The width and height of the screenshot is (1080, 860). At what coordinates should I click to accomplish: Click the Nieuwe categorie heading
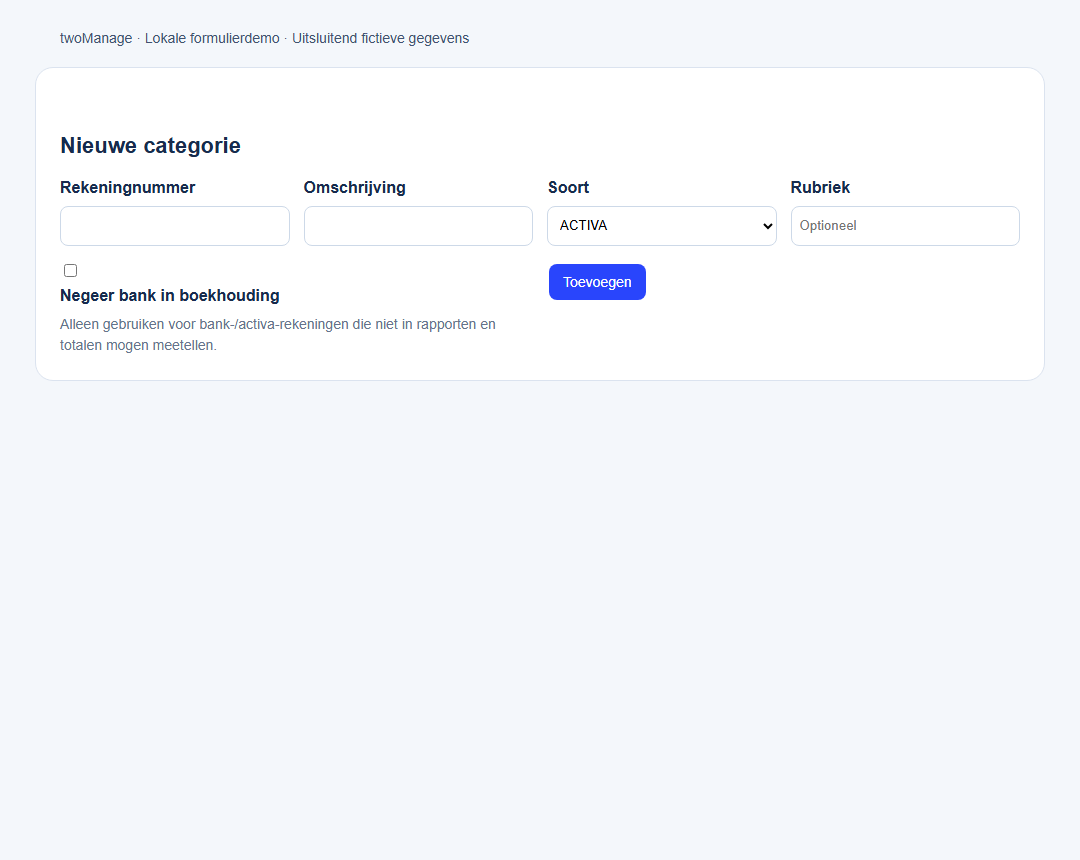[150, 145]
